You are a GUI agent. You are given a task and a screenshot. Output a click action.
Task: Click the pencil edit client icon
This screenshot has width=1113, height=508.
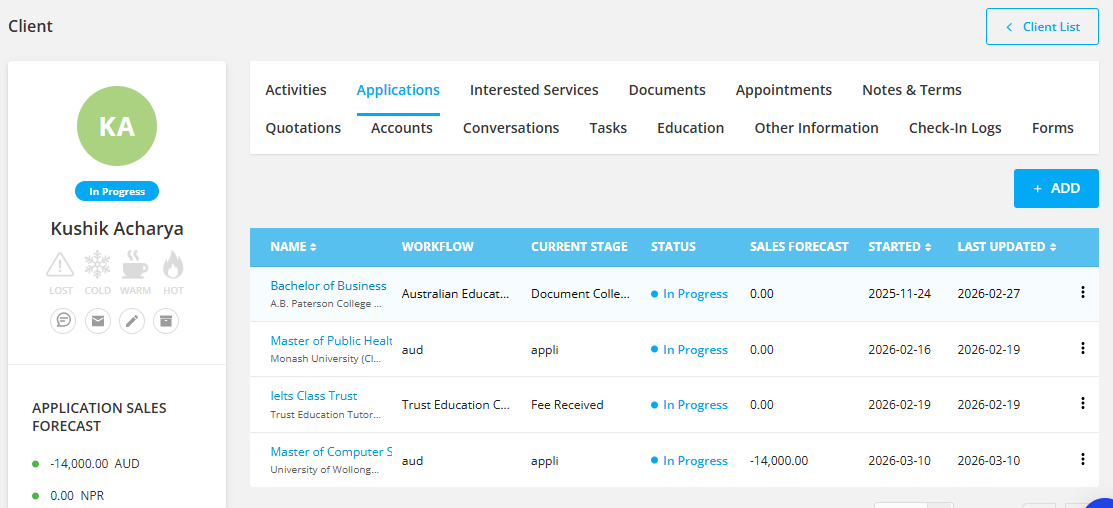(x=132, y=321)
